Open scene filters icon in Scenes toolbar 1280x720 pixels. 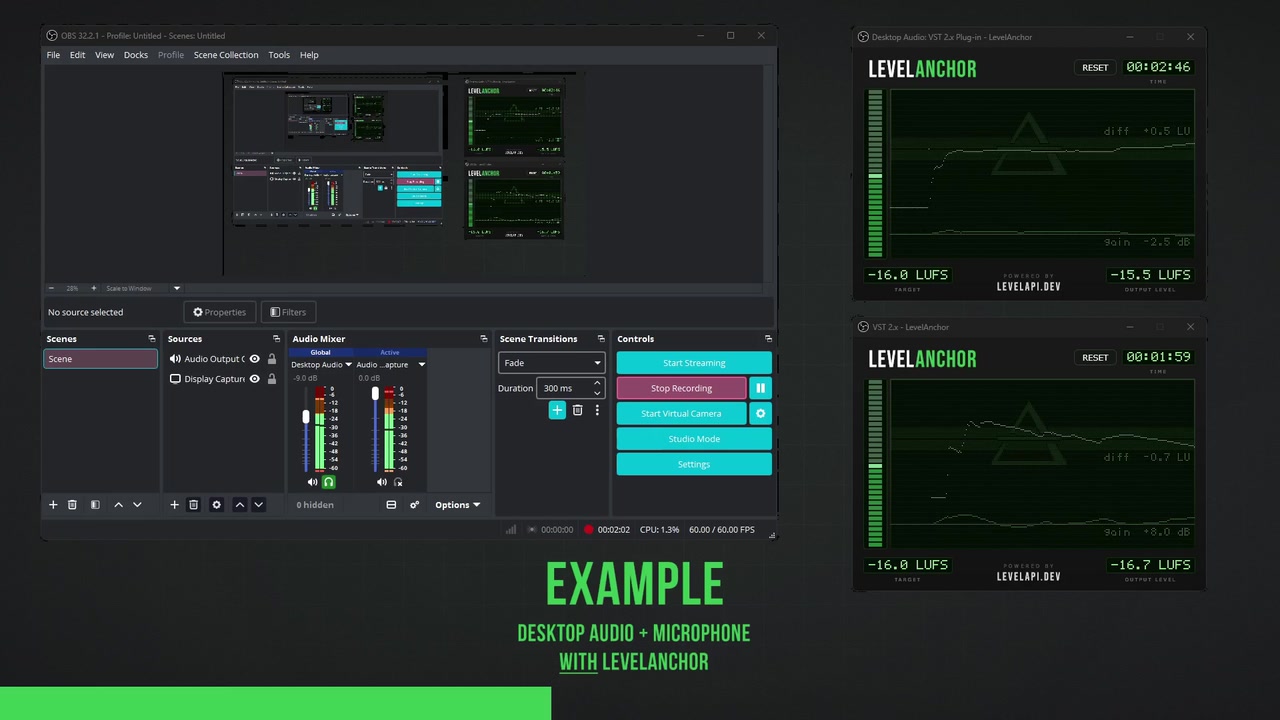[95, 505]
